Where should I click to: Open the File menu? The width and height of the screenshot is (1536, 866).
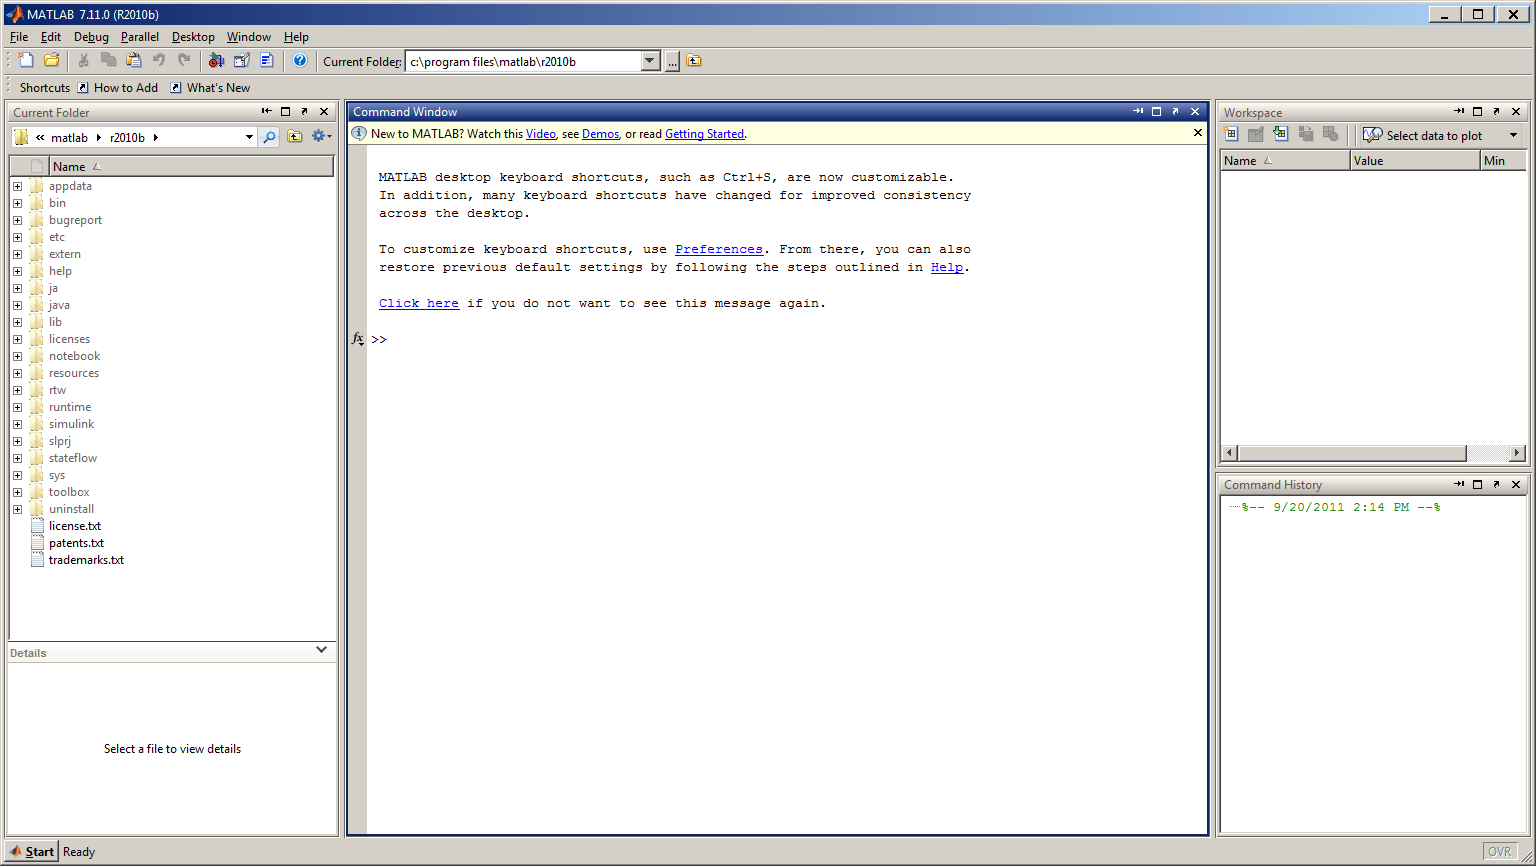coord(19,37)
